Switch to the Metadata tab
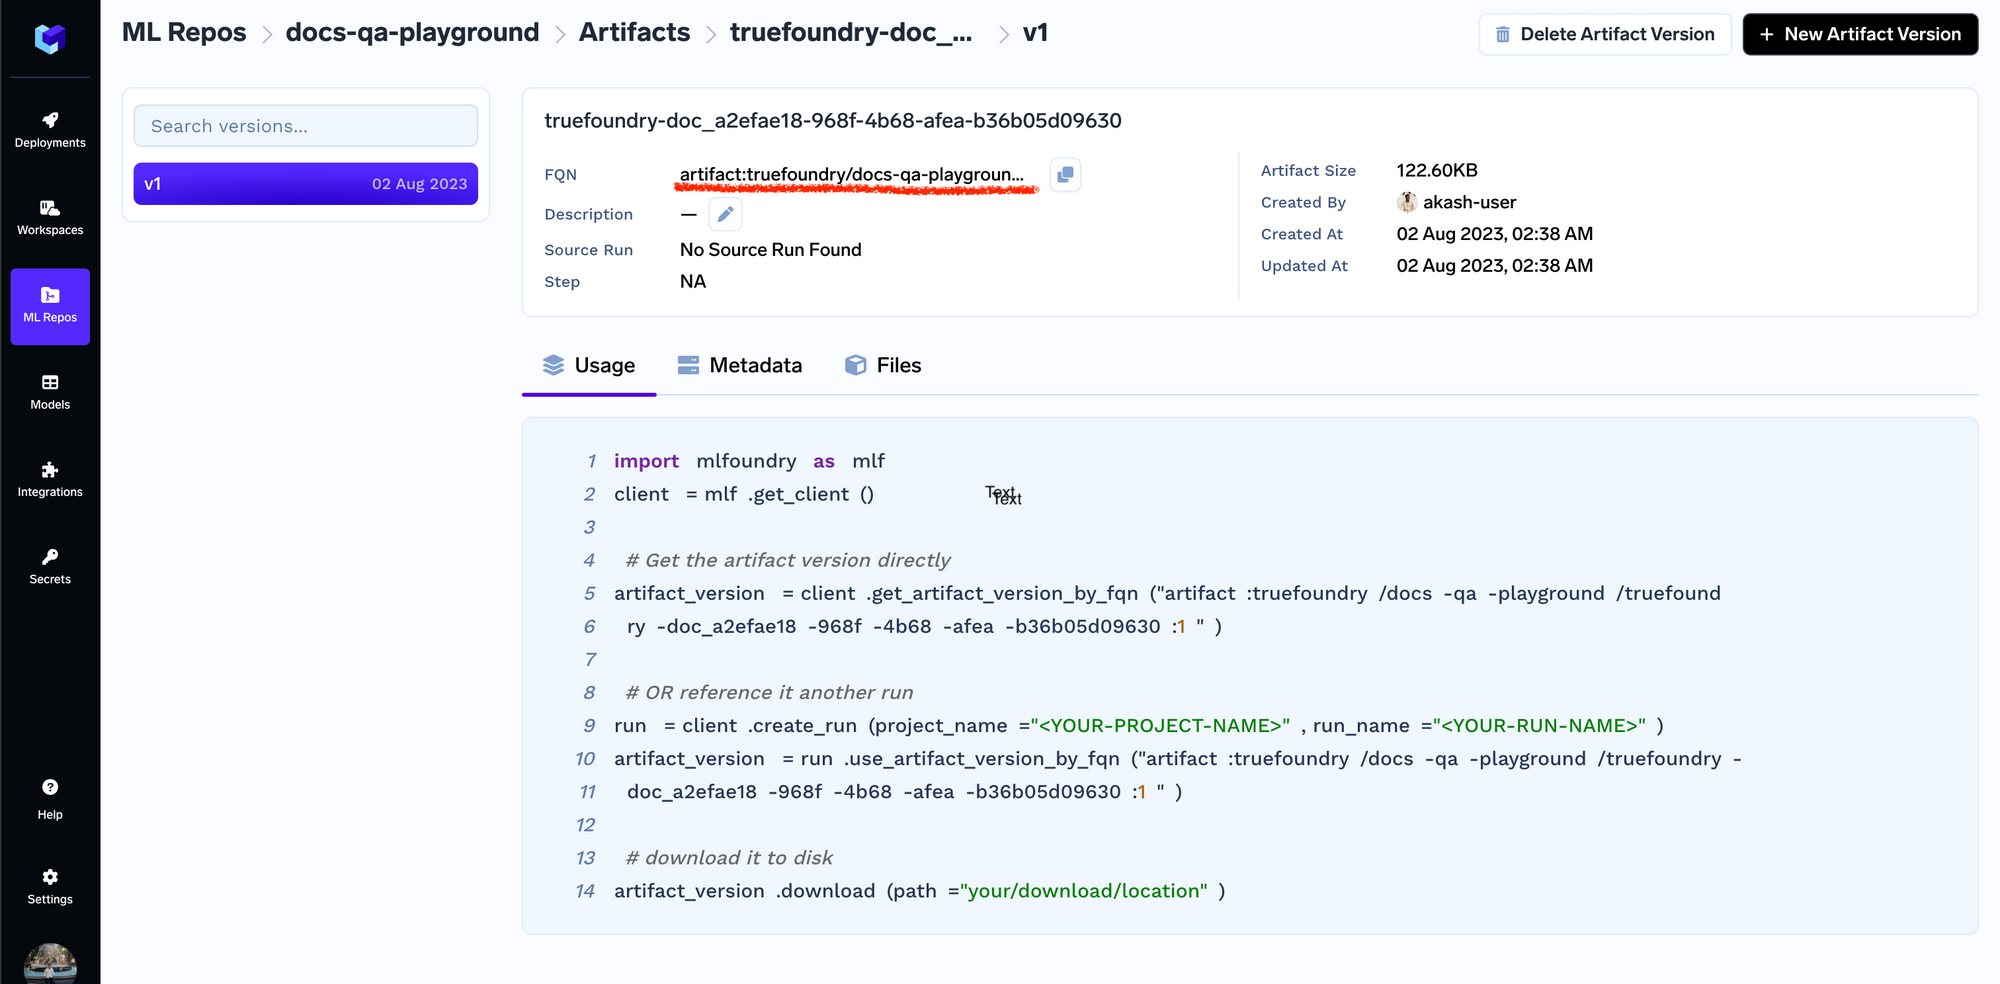2000x984 pixels. (x=740, y=365)
